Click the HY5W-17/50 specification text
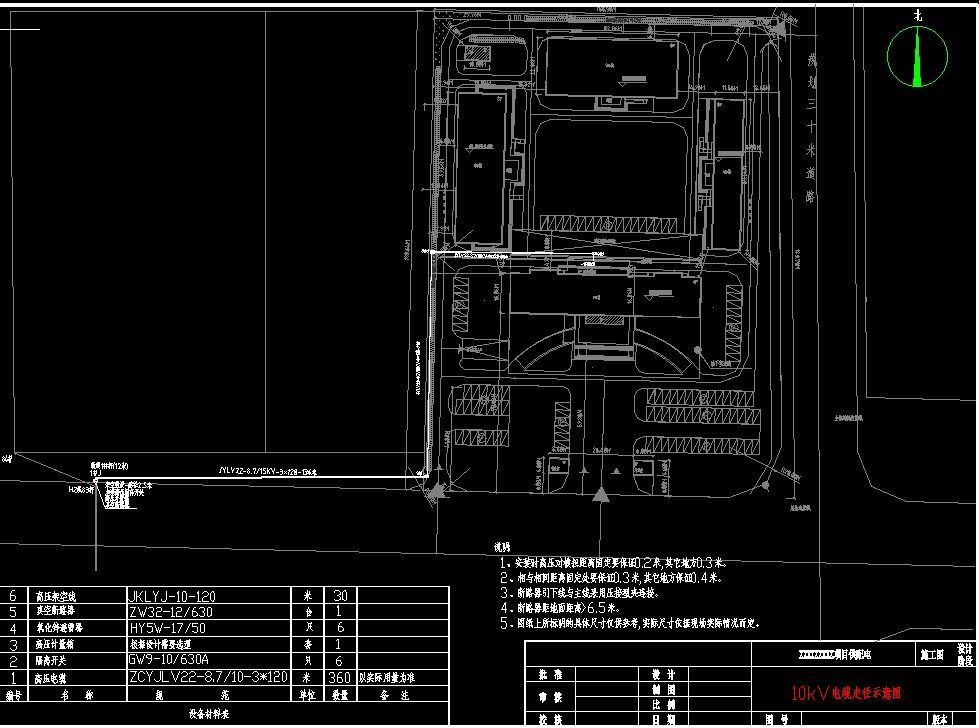The width and height of the screenshot is (979, 728). point(167,628)
